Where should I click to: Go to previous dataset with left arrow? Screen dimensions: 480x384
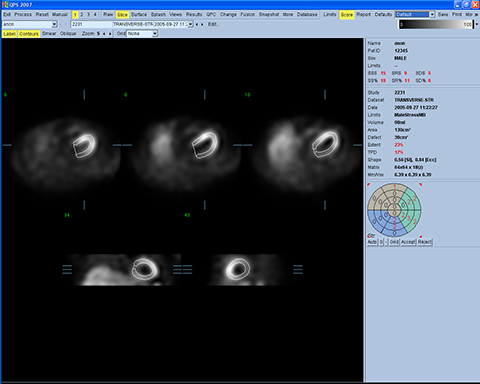point(197,24)
